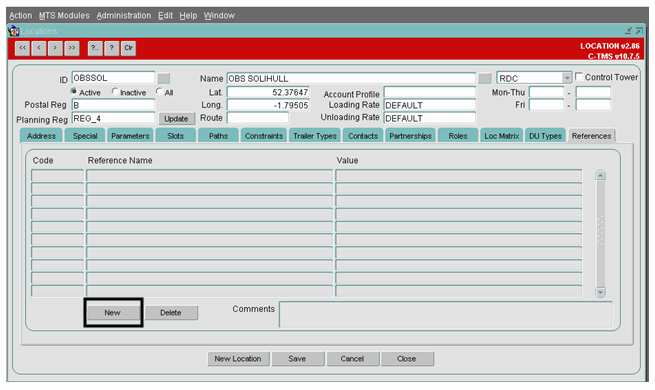Image resolution: width=655 pixels, height=390 pixels.
Task: Click the Account Profile field
Action: [x=429, y=92]
